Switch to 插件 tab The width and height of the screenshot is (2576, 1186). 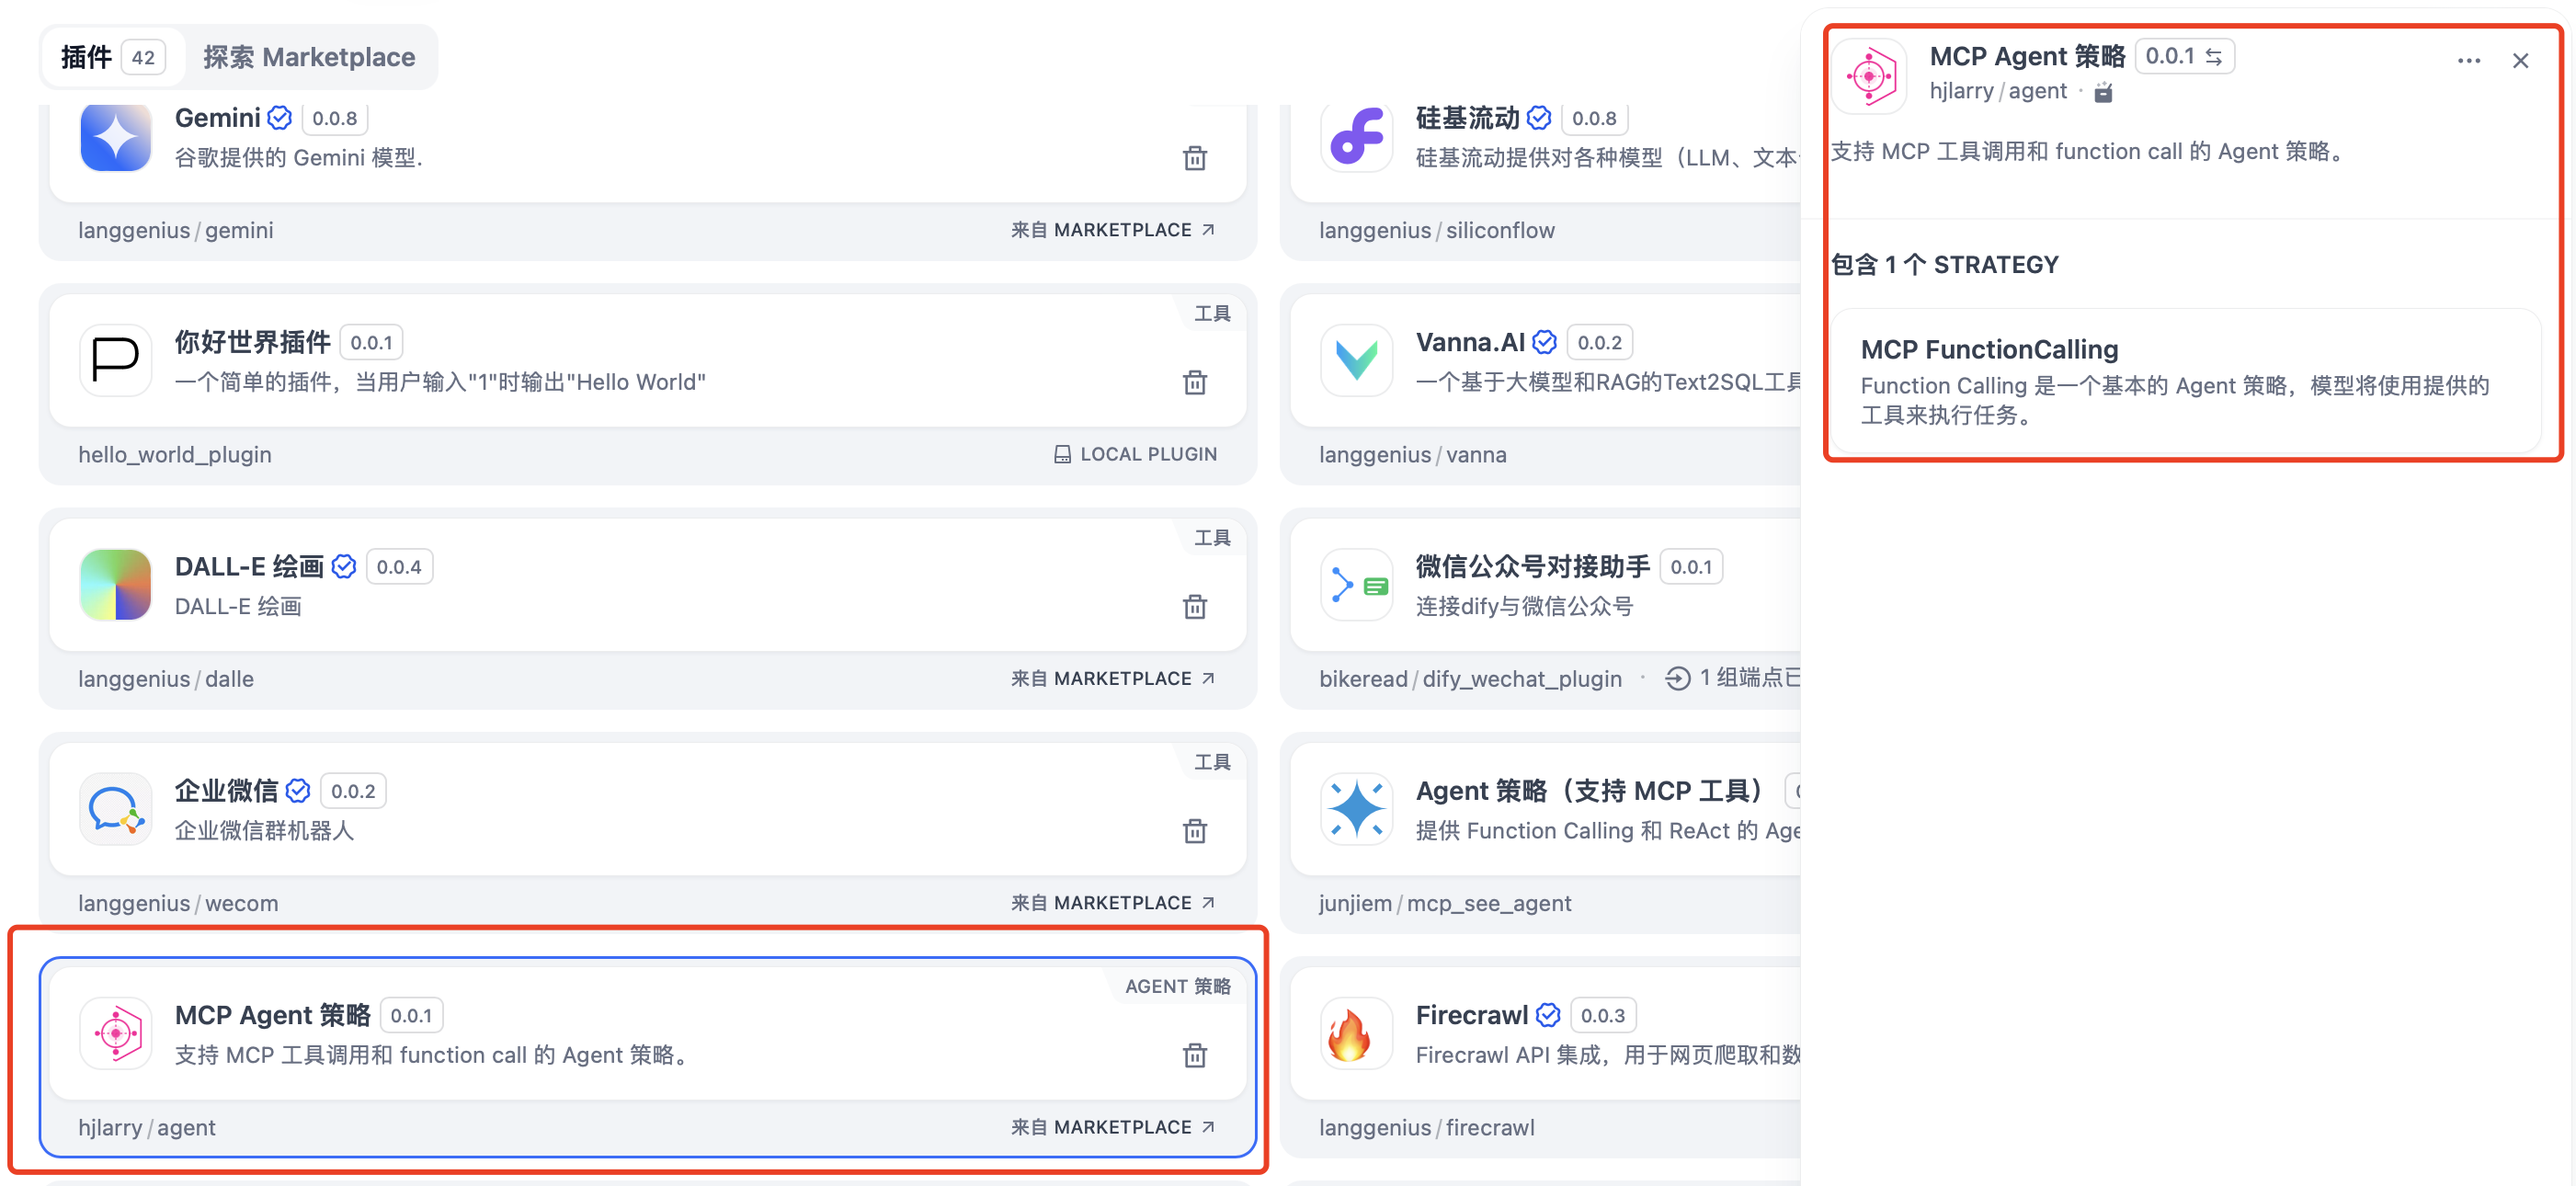[x=112, y=57]
